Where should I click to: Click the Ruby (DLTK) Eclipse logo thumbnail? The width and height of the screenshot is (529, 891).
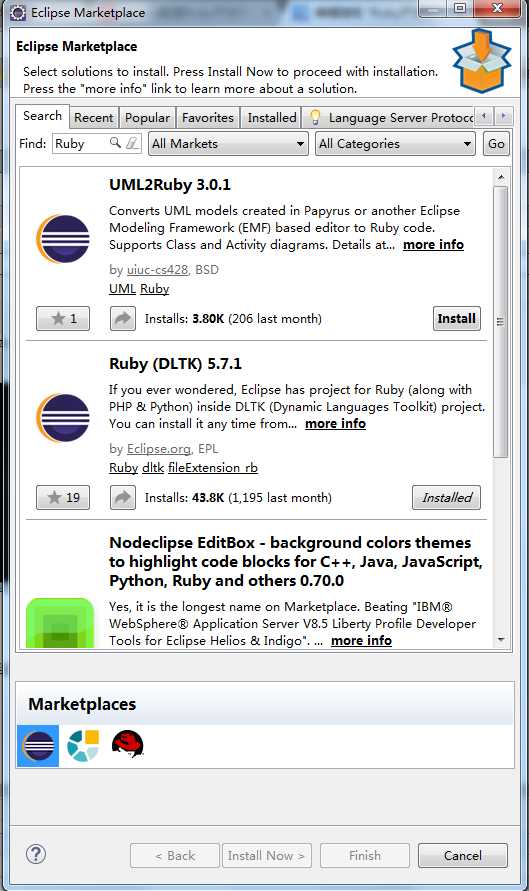(63, 418)
